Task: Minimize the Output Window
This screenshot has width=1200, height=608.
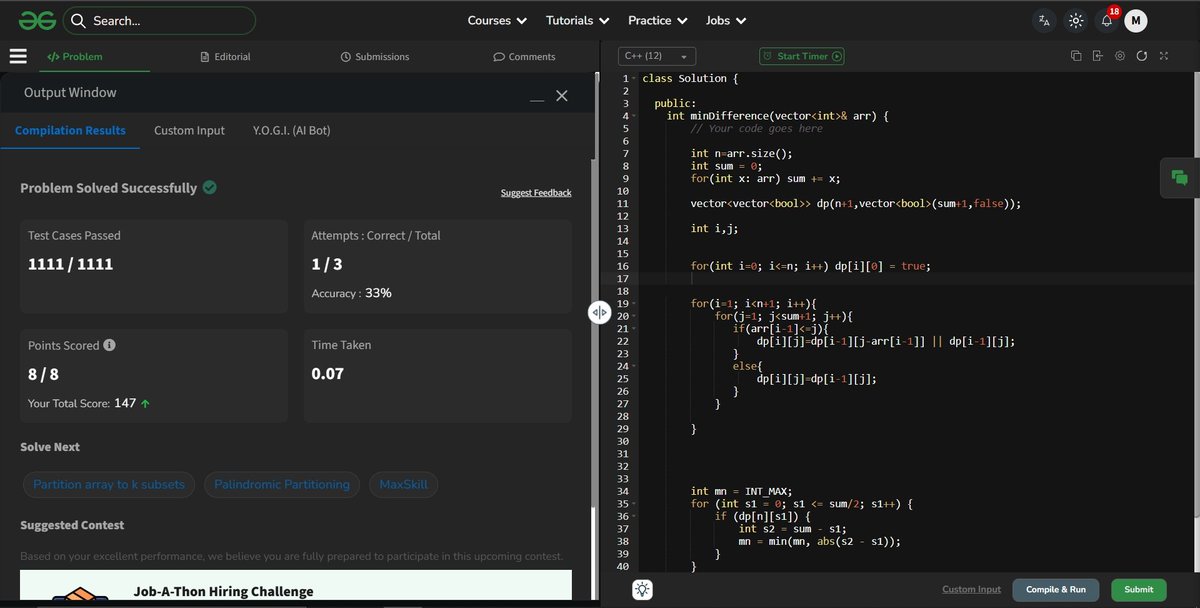Action: (x=537, y=98)
